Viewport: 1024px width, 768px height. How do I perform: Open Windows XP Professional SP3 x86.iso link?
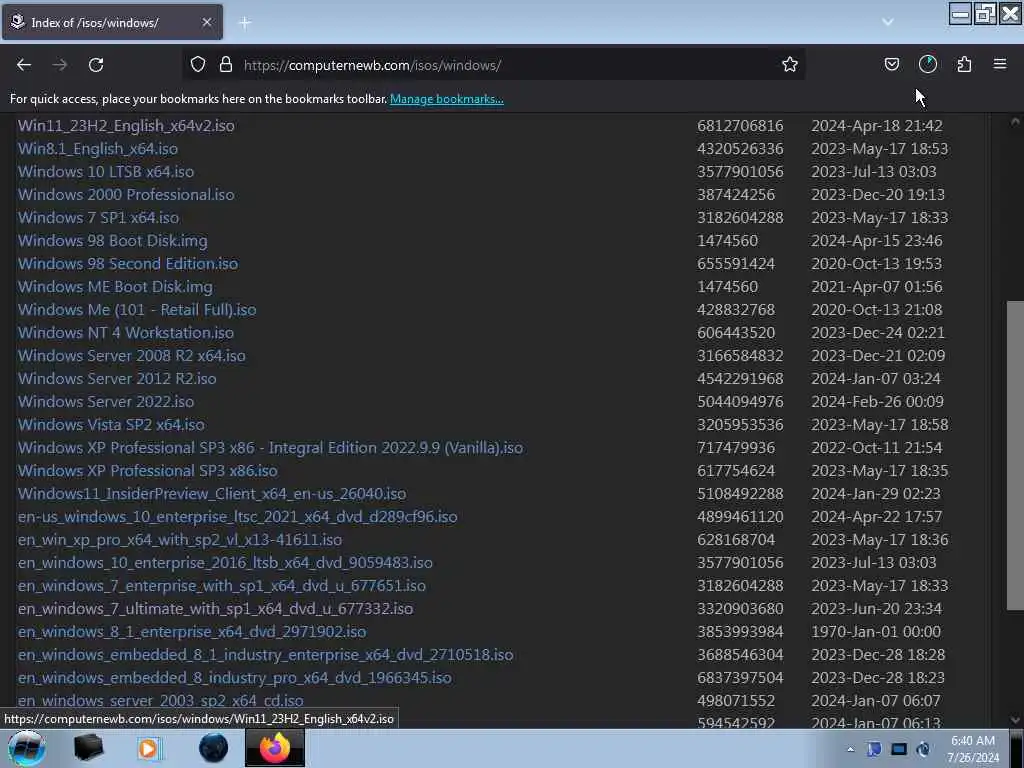(148, 470)
